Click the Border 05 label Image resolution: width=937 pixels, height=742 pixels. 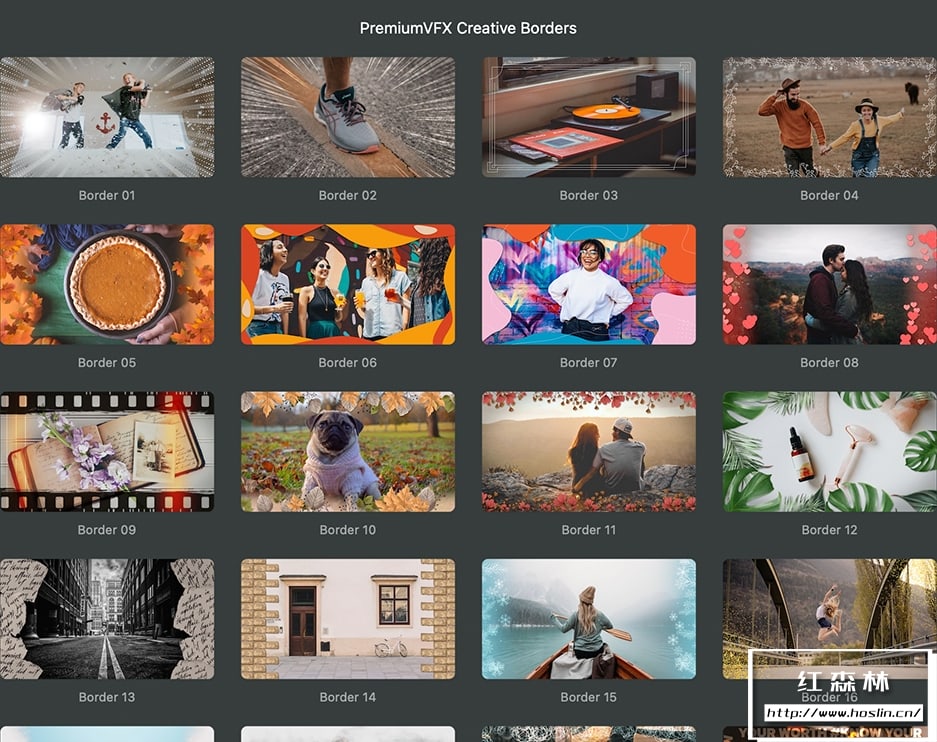pyautogui.click(x=107, y=363)
